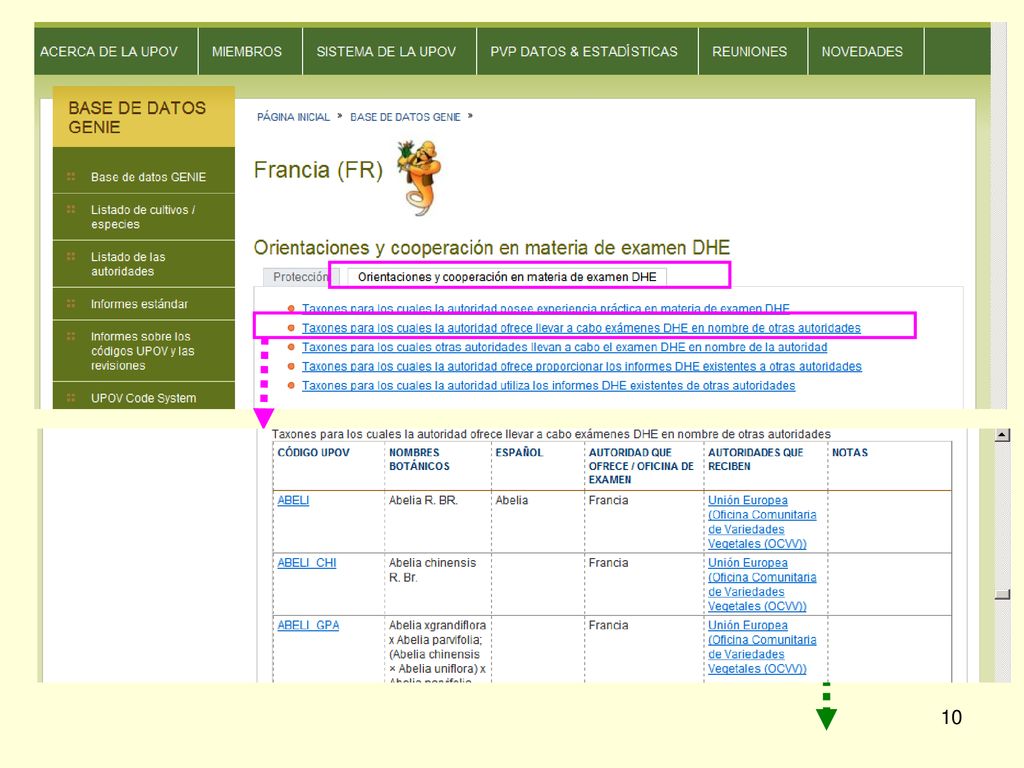Open Unión Europea link in ABELI row
The image size is (1024, 768).
pyautogui.click(x=762, y=522)
